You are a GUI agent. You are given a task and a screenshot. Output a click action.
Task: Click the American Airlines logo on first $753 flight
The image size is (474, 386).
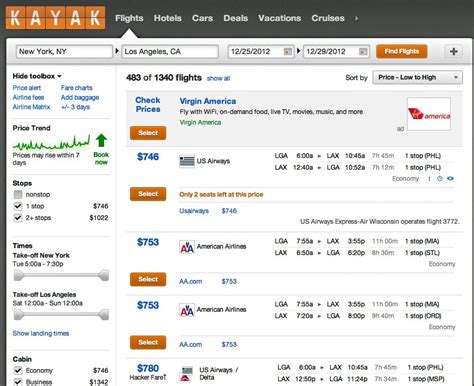[x=187, y=247]
